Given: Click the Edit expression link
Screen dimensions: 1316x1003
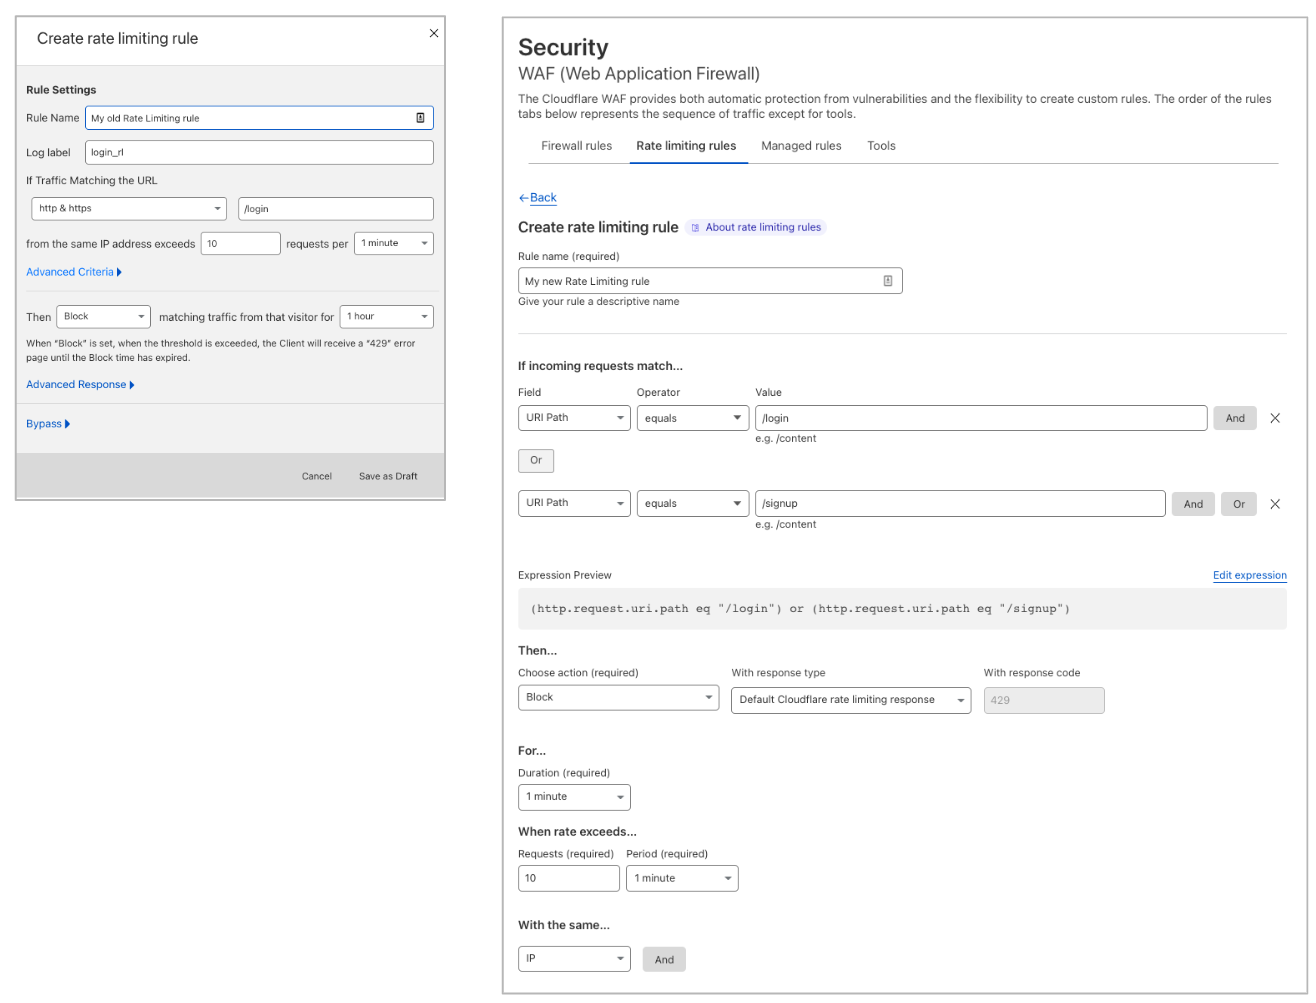Looking at the screenshot, I should (1250, 575).
